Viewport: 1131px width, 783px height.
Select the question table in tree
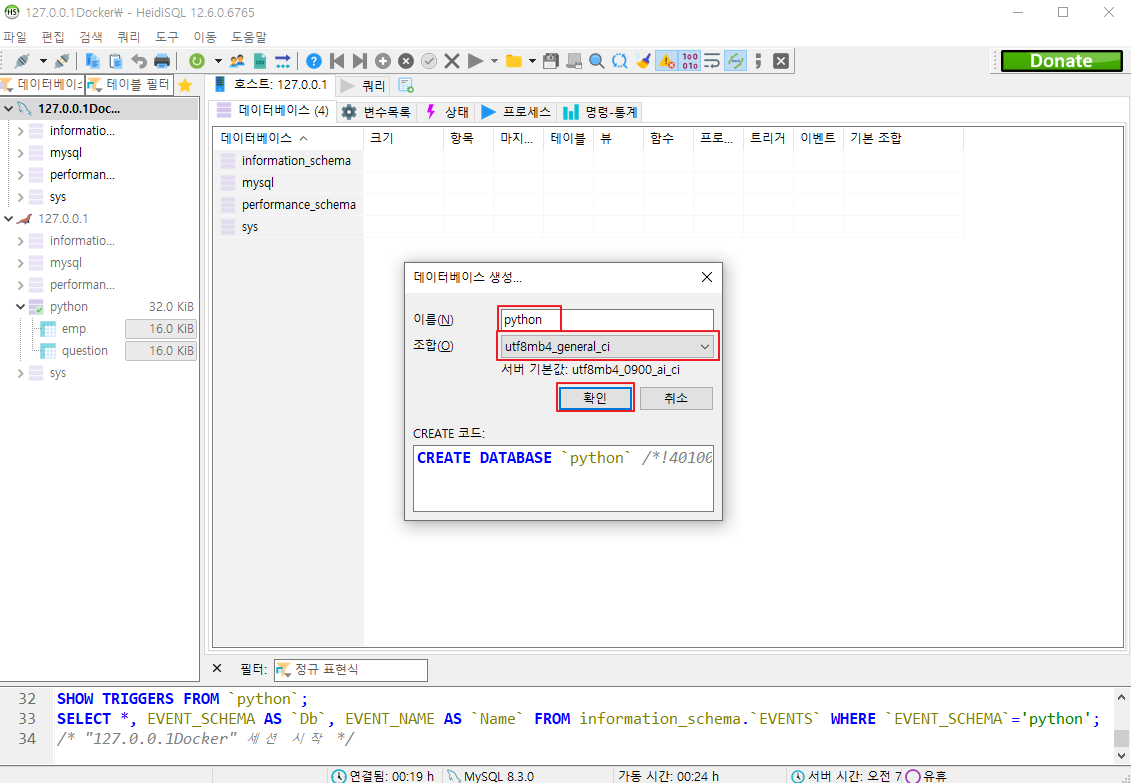[x=84, y=351]
